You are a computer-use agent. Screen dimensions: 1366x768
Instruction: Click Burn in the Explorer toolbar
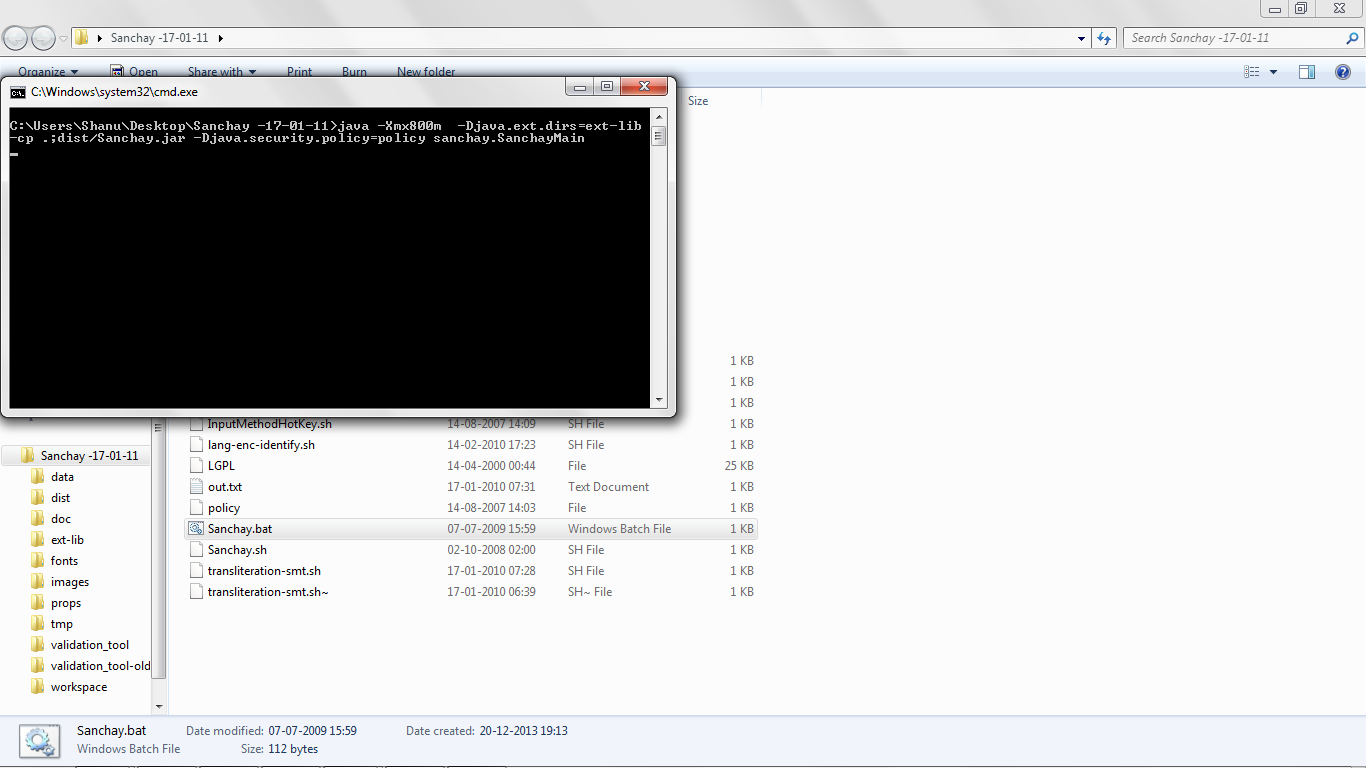(x=354, y=72)
